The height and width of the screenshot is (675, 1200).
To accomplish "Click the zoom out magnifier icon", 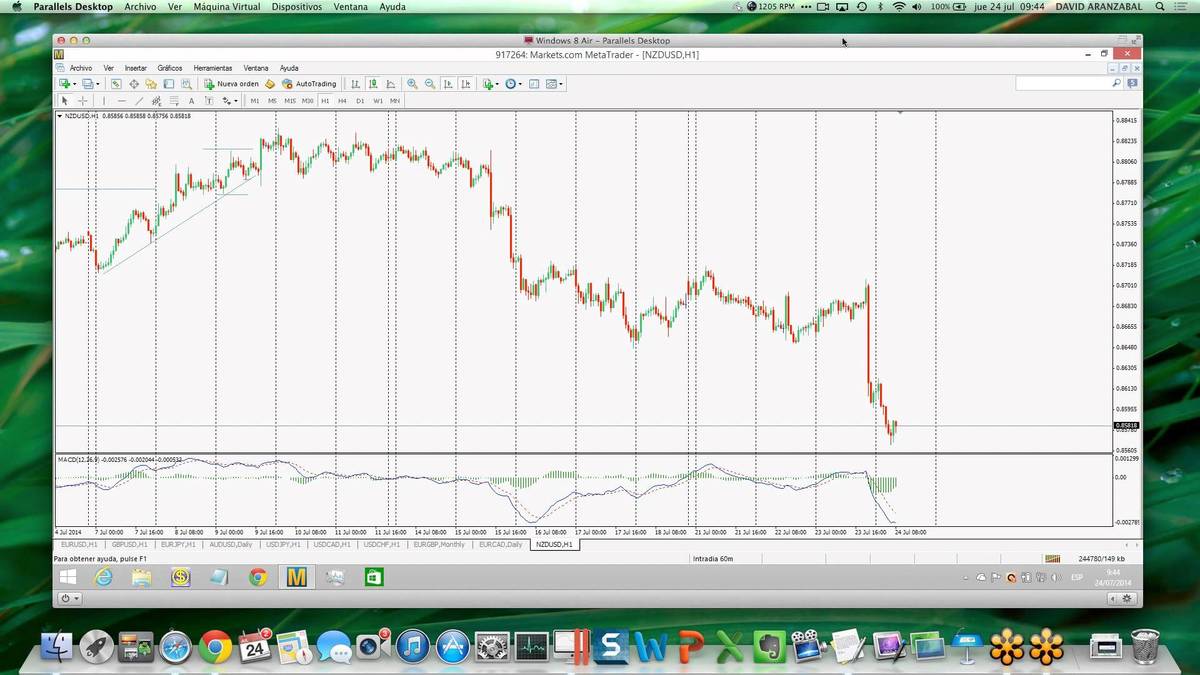I will pyautogui.click(x=430, y=84).
